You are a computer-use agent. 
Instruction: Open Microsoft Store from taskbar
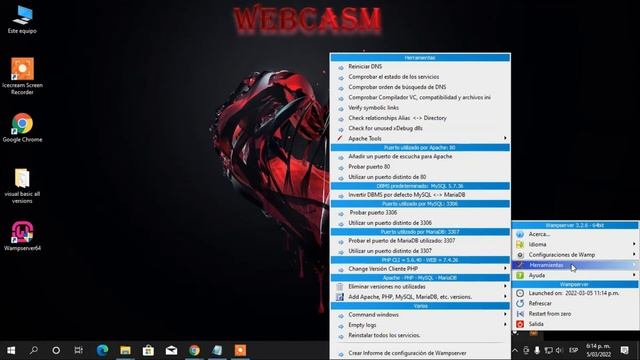[148, 350]
